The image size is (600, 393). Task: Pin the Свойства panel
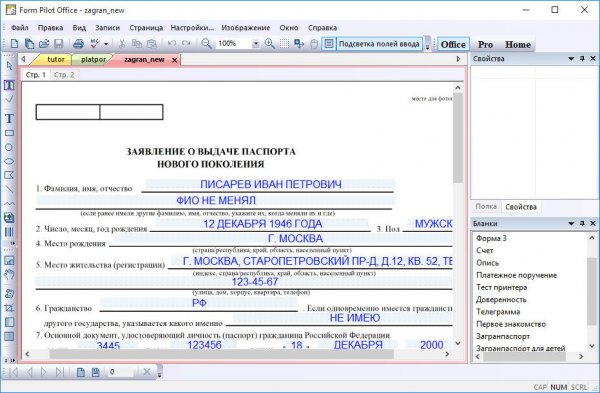tap(582, 59)
